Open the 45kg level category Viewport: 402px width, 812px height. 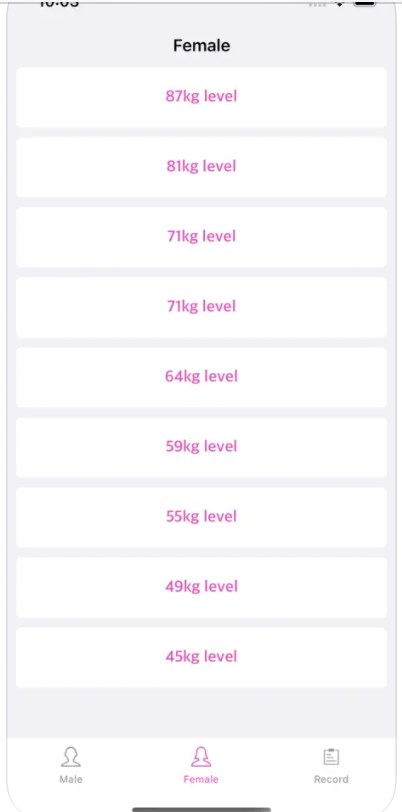point(201,657)
